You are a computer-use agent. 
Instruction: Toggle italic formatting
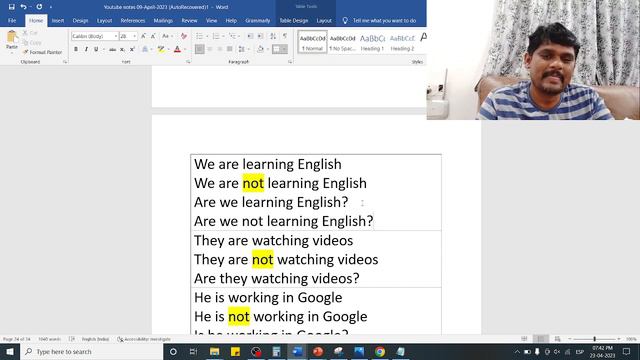click(x=86, y=49)
